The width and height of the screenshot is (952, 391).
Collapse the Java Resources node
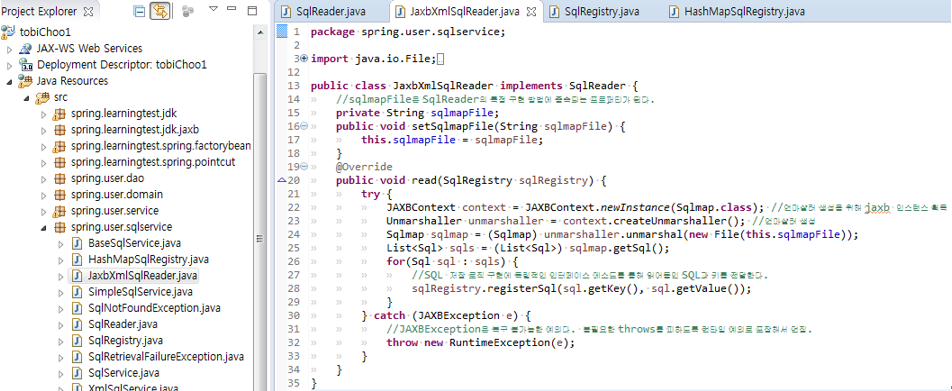click(x=10, y=82)
